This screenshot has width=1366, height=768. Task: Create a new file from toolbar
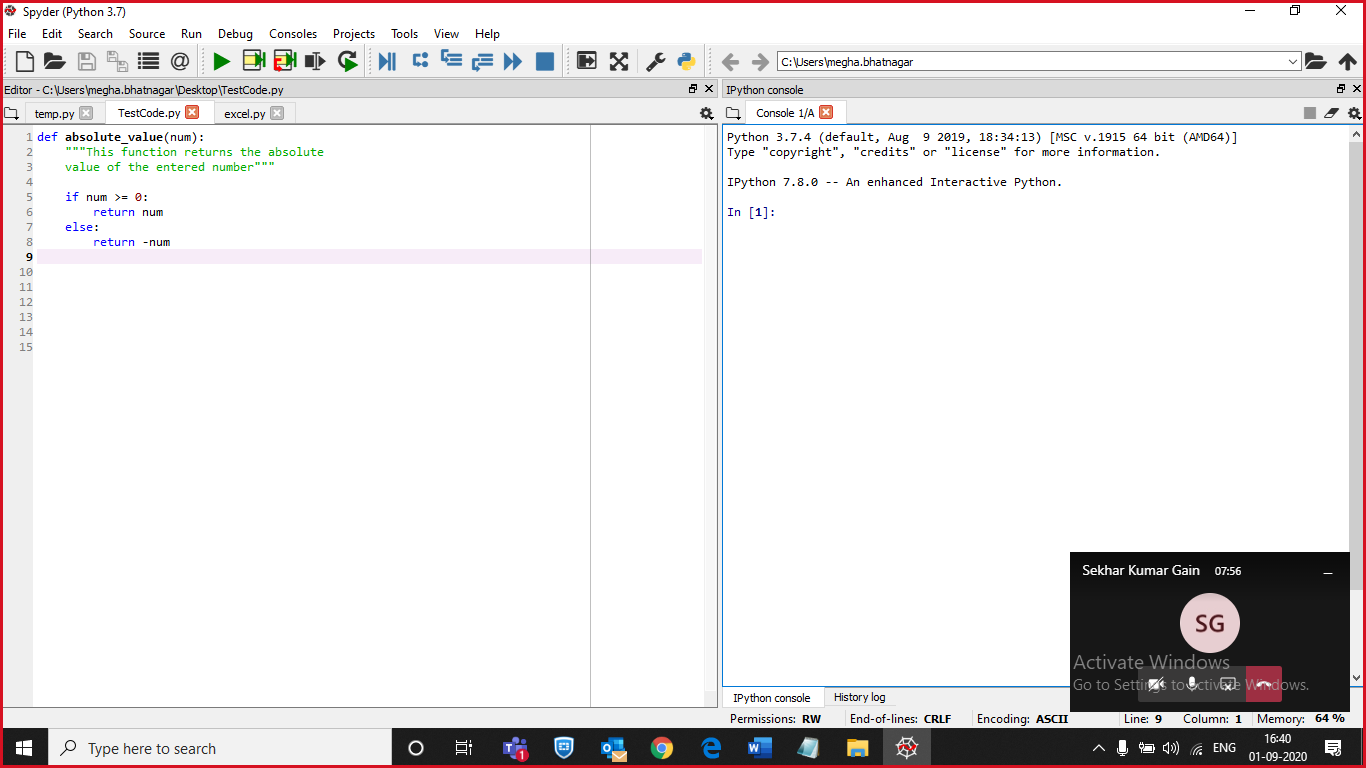tap(24, 62)
